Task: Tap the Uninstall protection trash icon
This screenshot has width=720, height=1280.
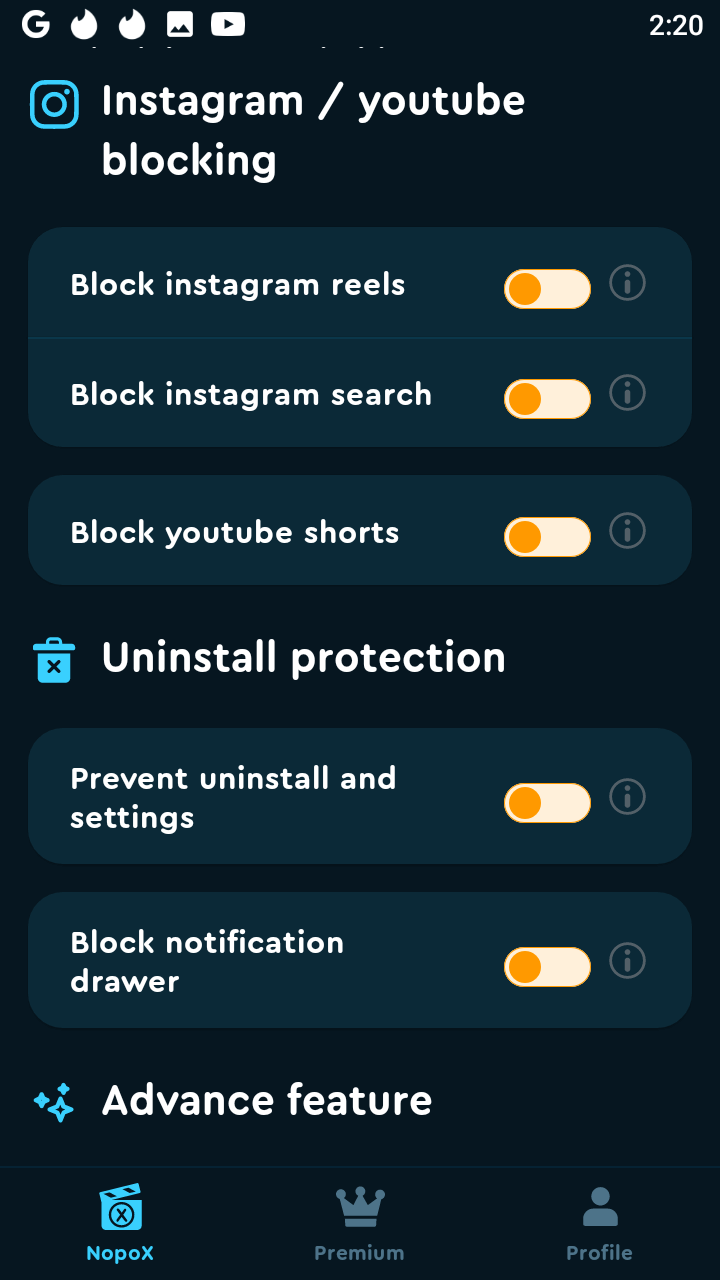Action: [x=54, y=660]
